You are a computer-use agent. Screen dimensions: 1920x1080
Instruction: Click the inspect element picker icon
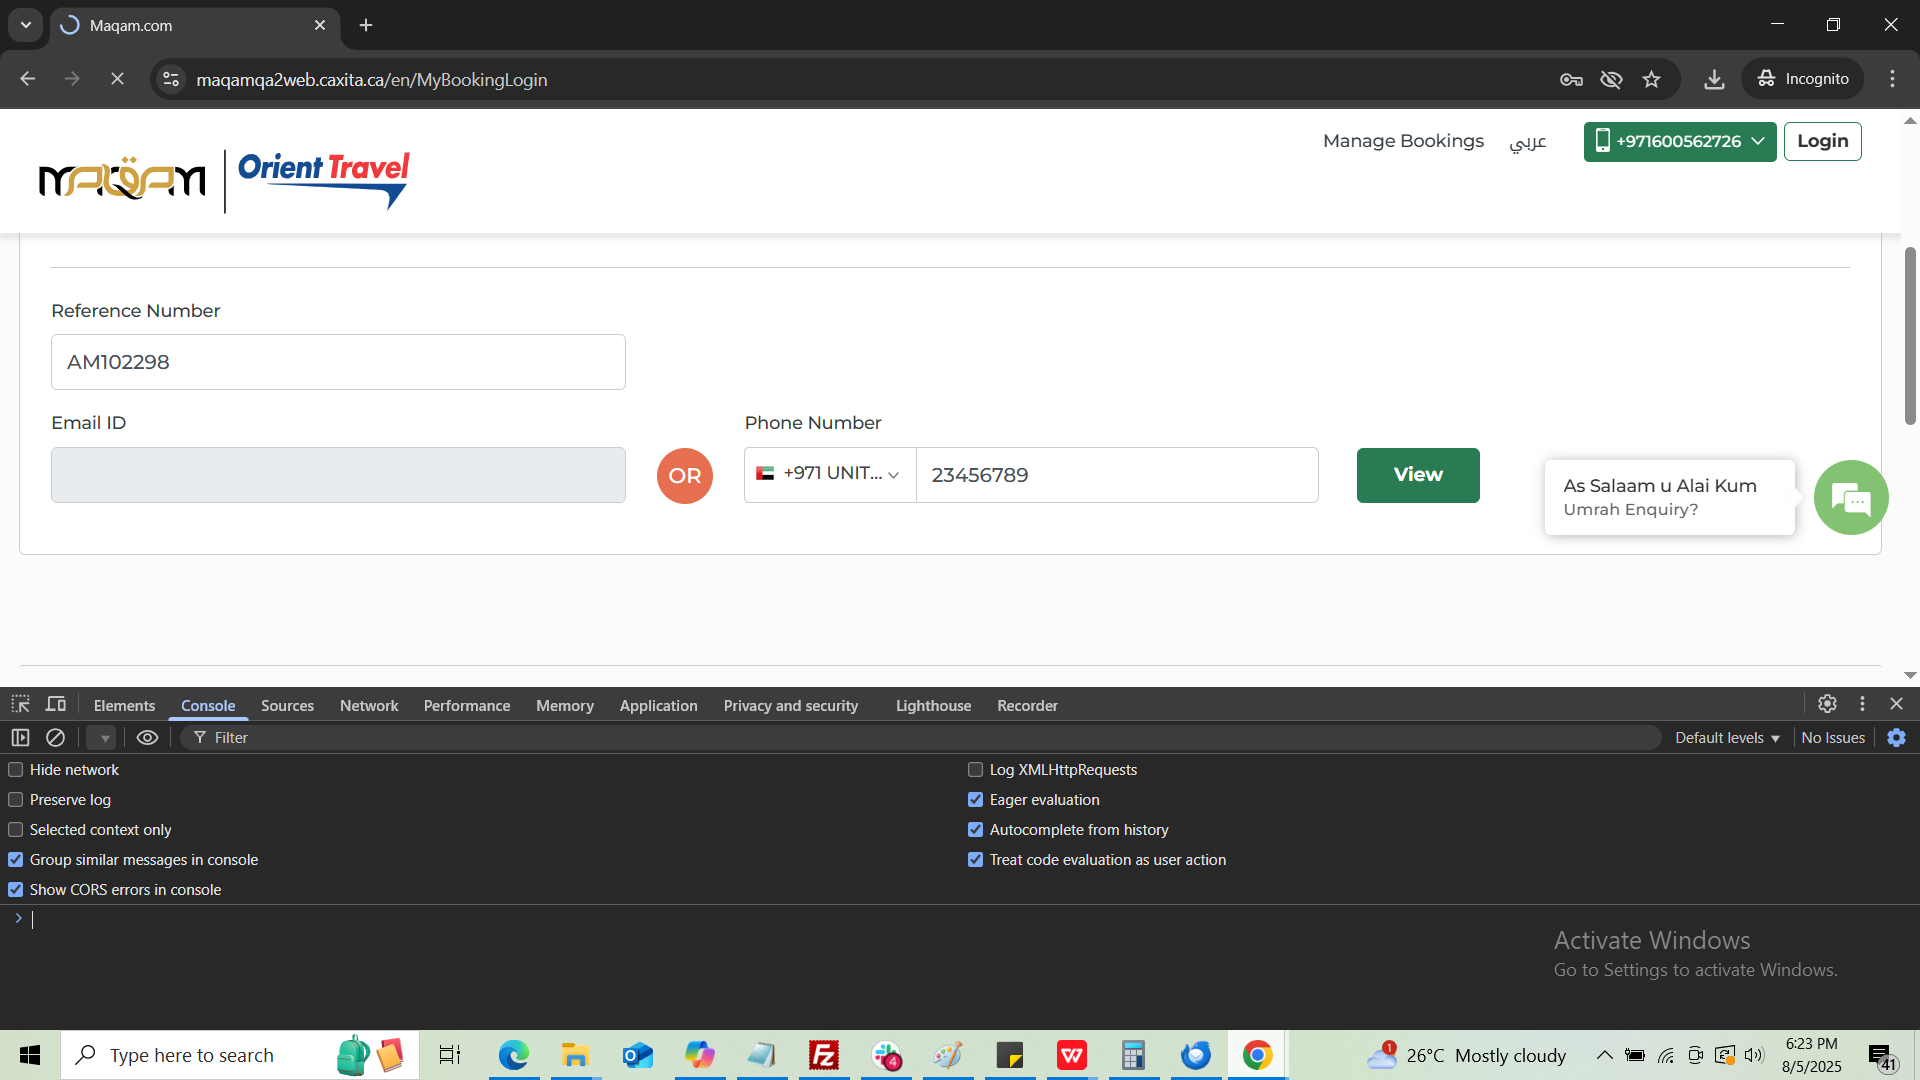click(20, 704)
